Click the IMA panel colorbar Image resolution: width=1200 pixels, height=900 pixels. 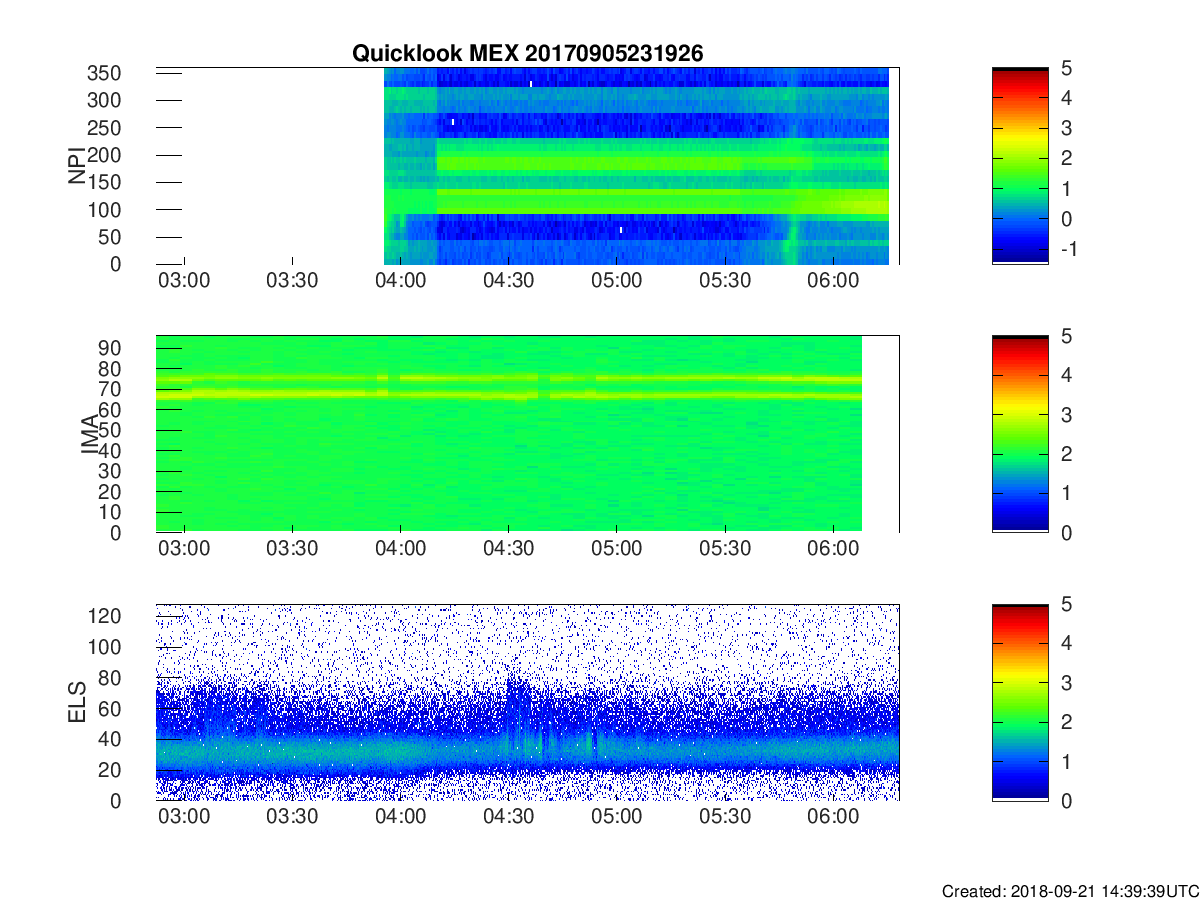[1020, 433]
